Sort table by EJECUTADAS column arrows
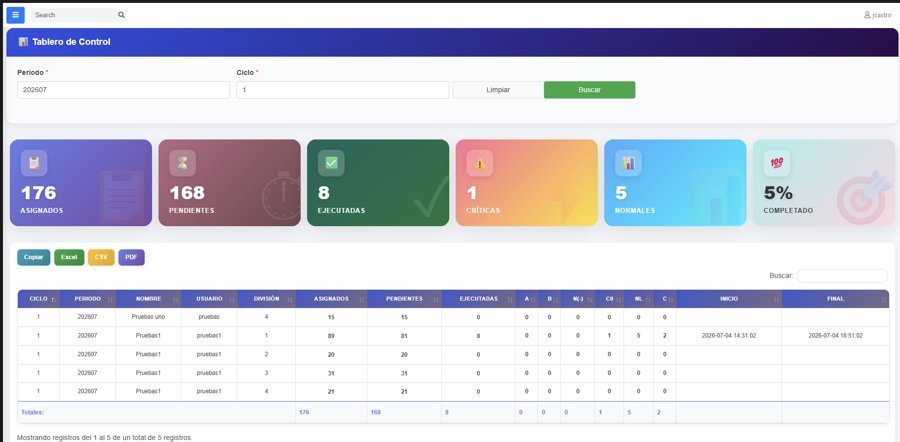 tap(510, 299)
